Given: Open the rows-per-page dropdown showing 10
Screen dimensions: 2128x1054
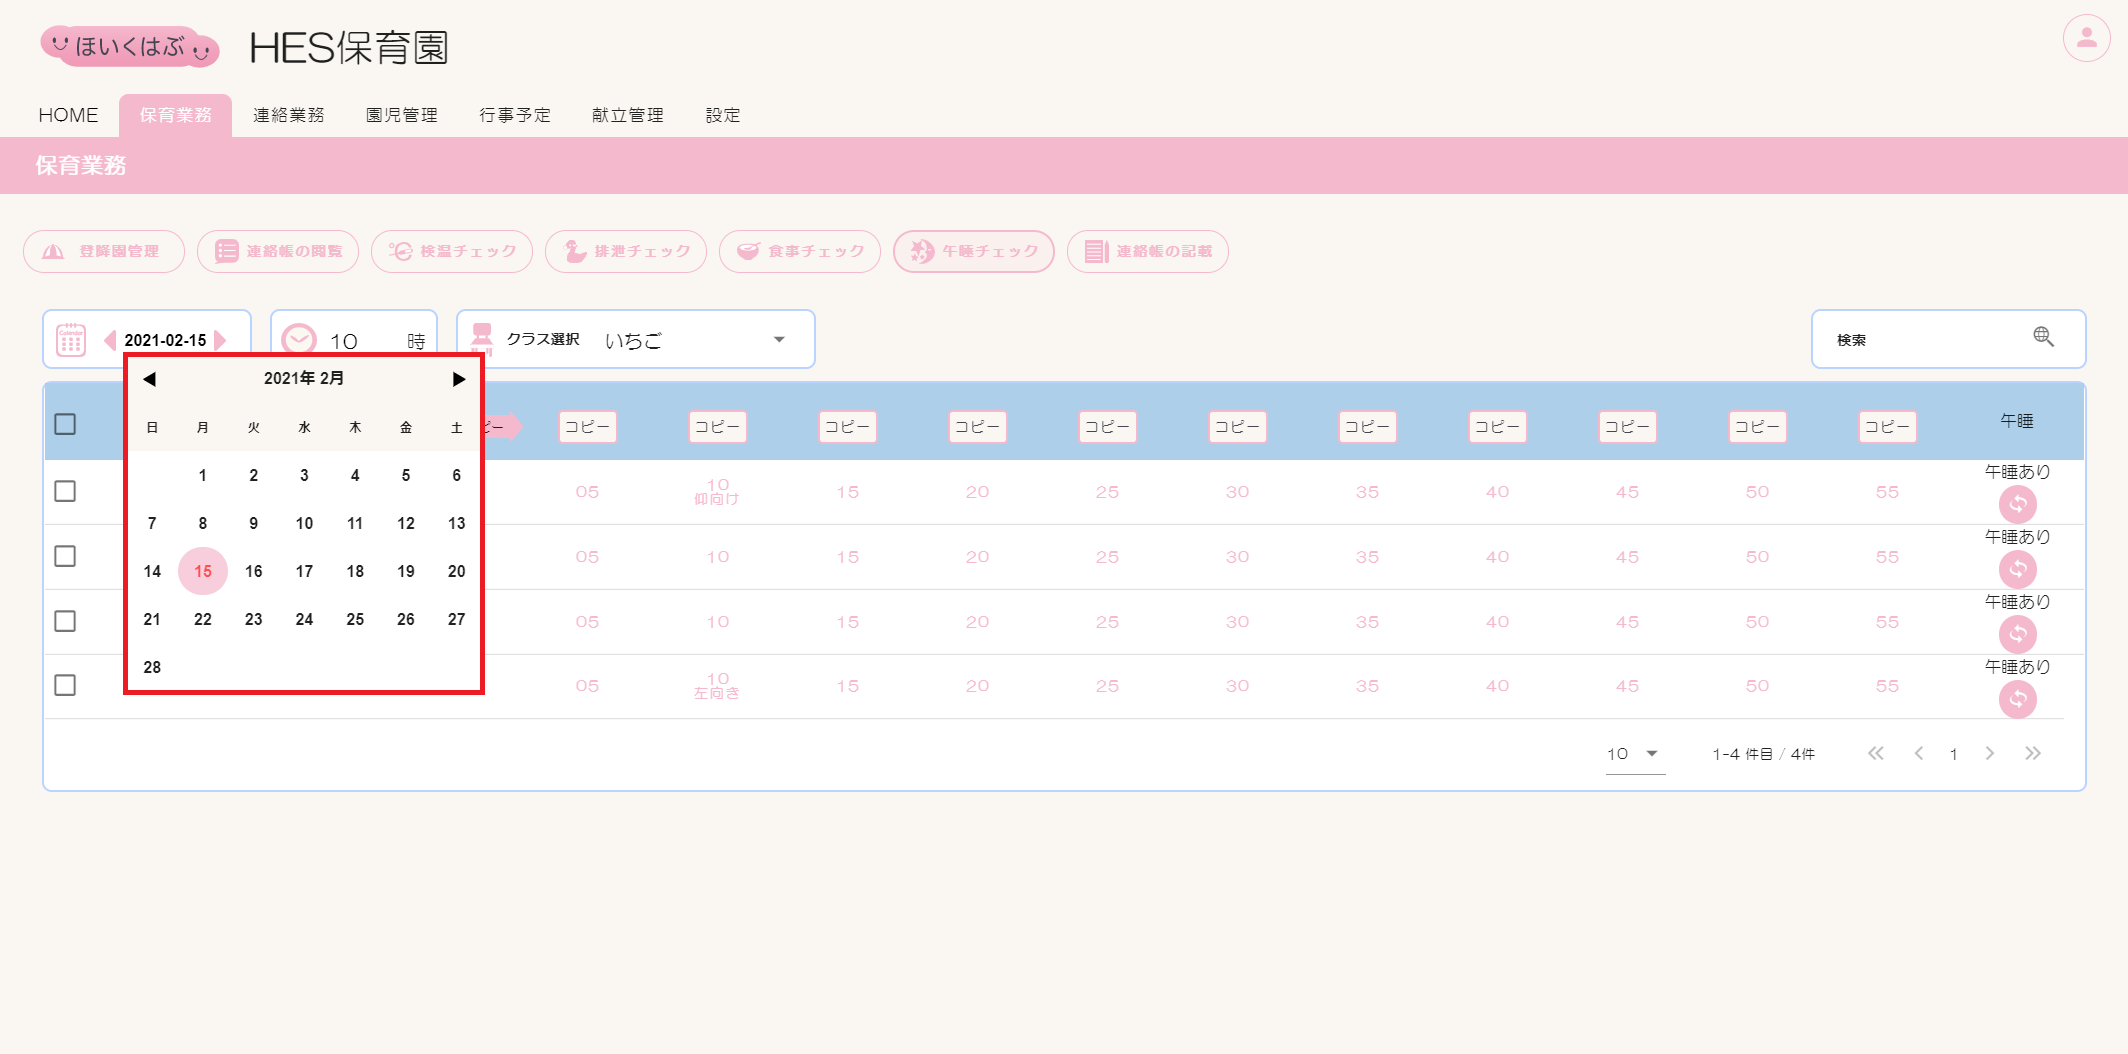Looking at the screenshot, I should [x=1634, y=754].
